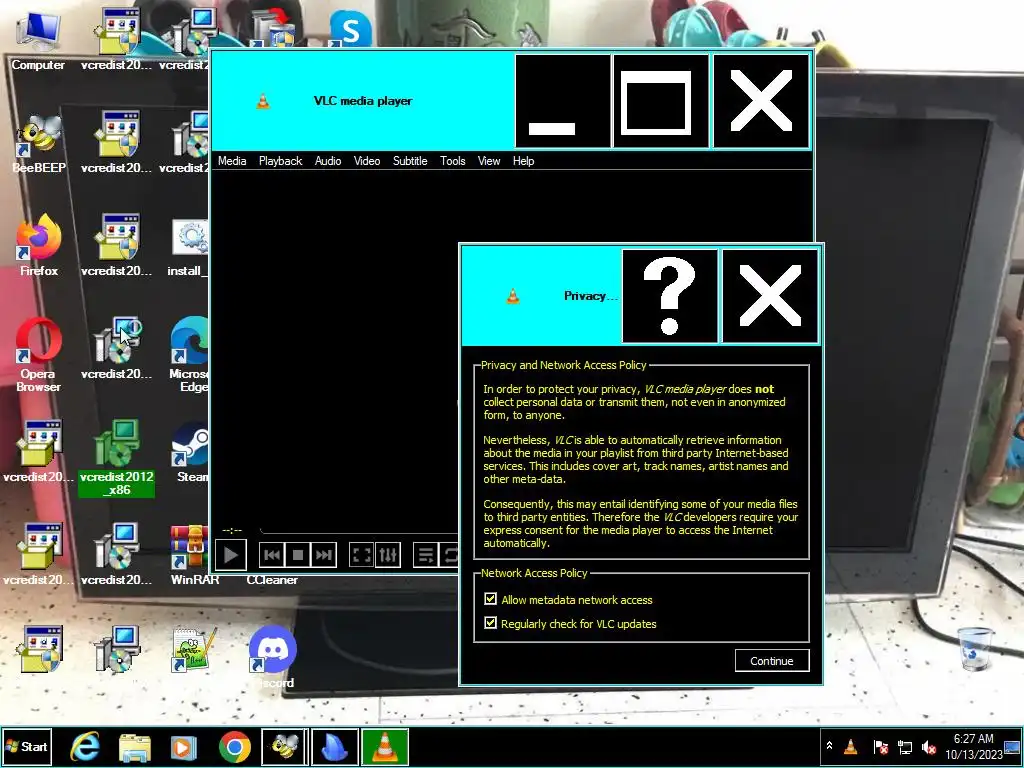Select the BeeBEEP desktop shortcut
Image resolution: width=1024 pixels, height=768 pixels.
click(x=39, y=145)
